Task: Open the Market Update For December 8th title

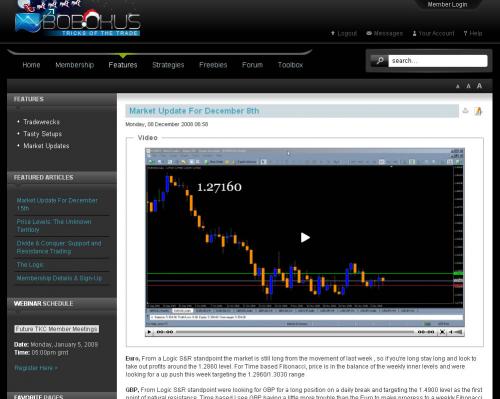Action: point(194,111)
